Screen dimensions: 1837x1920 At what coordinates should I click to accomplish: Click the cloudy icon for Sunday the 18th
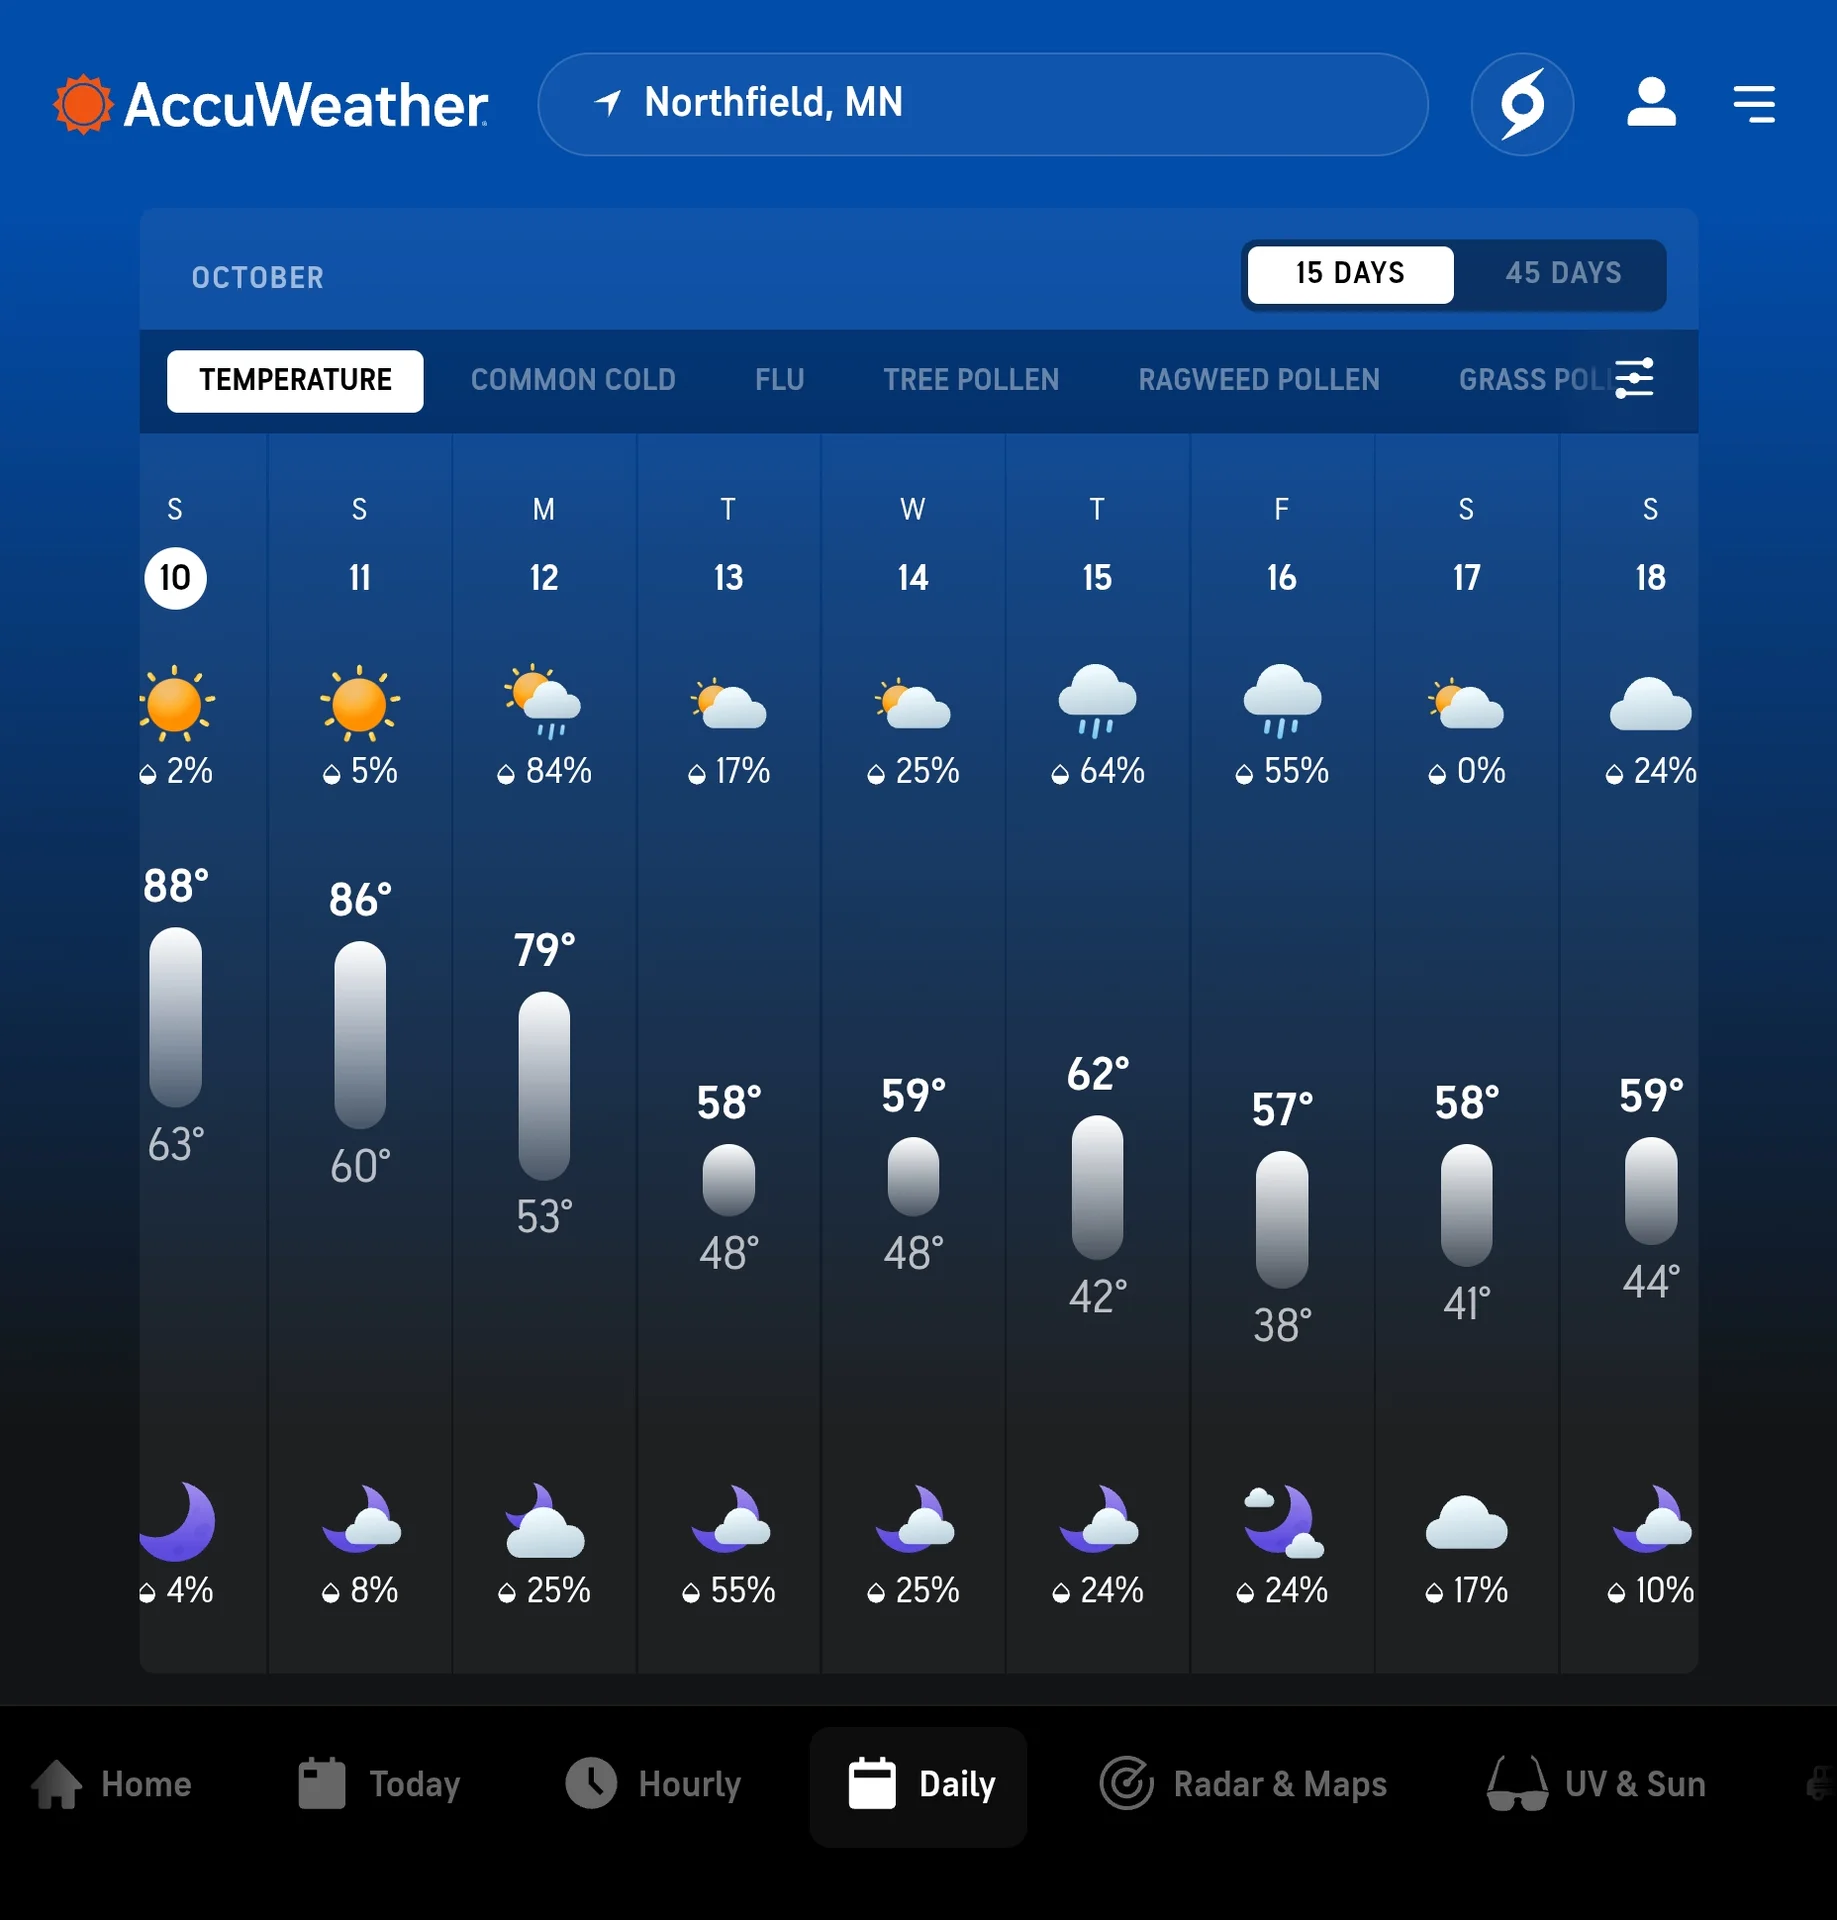click(x=1650, y=703)
